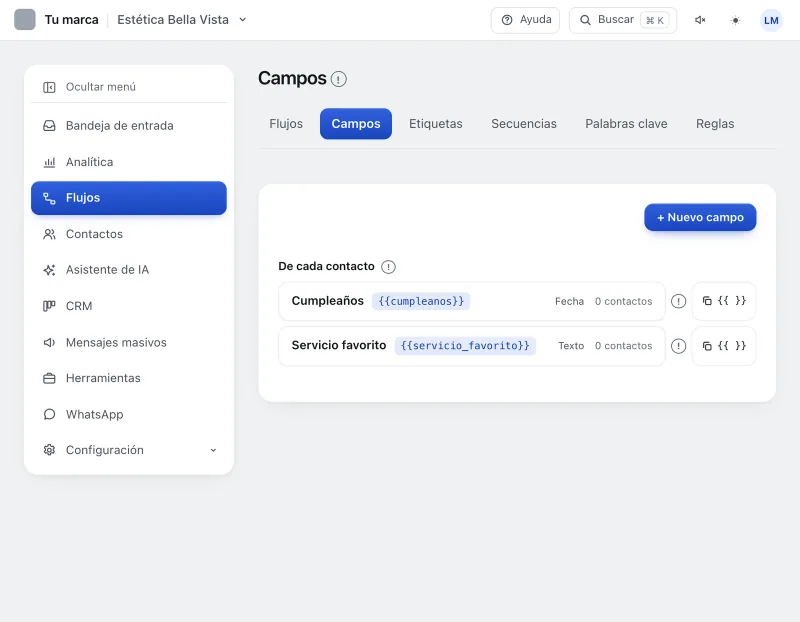This screenshot has height=622, width=800.
Task: Open the Palabras clave tab
Action: point(626,124)
